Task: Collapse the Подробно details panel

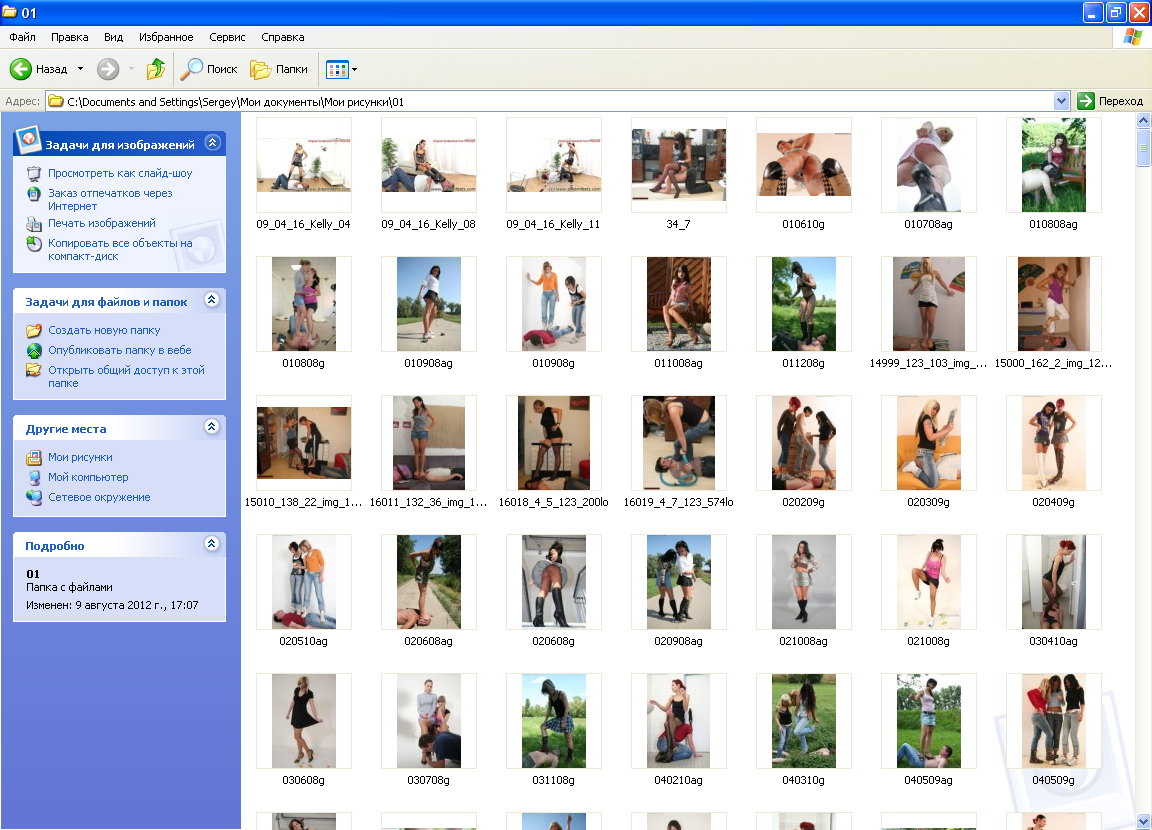Action: (212, 544)
